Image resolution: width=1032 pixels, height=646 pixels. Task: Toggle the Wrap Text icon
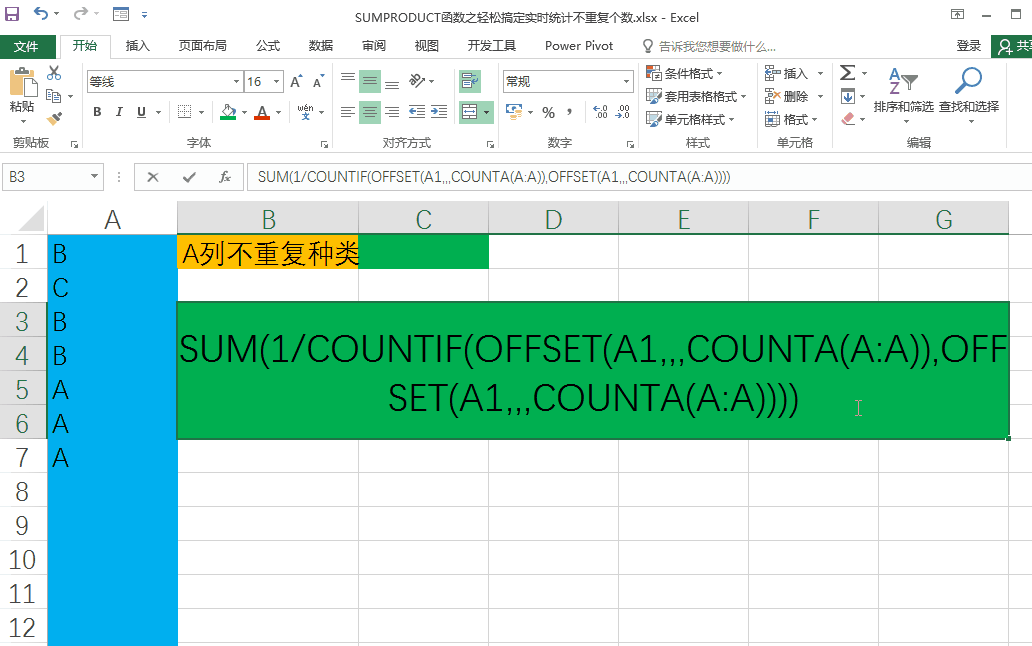(x=470, y=82)
